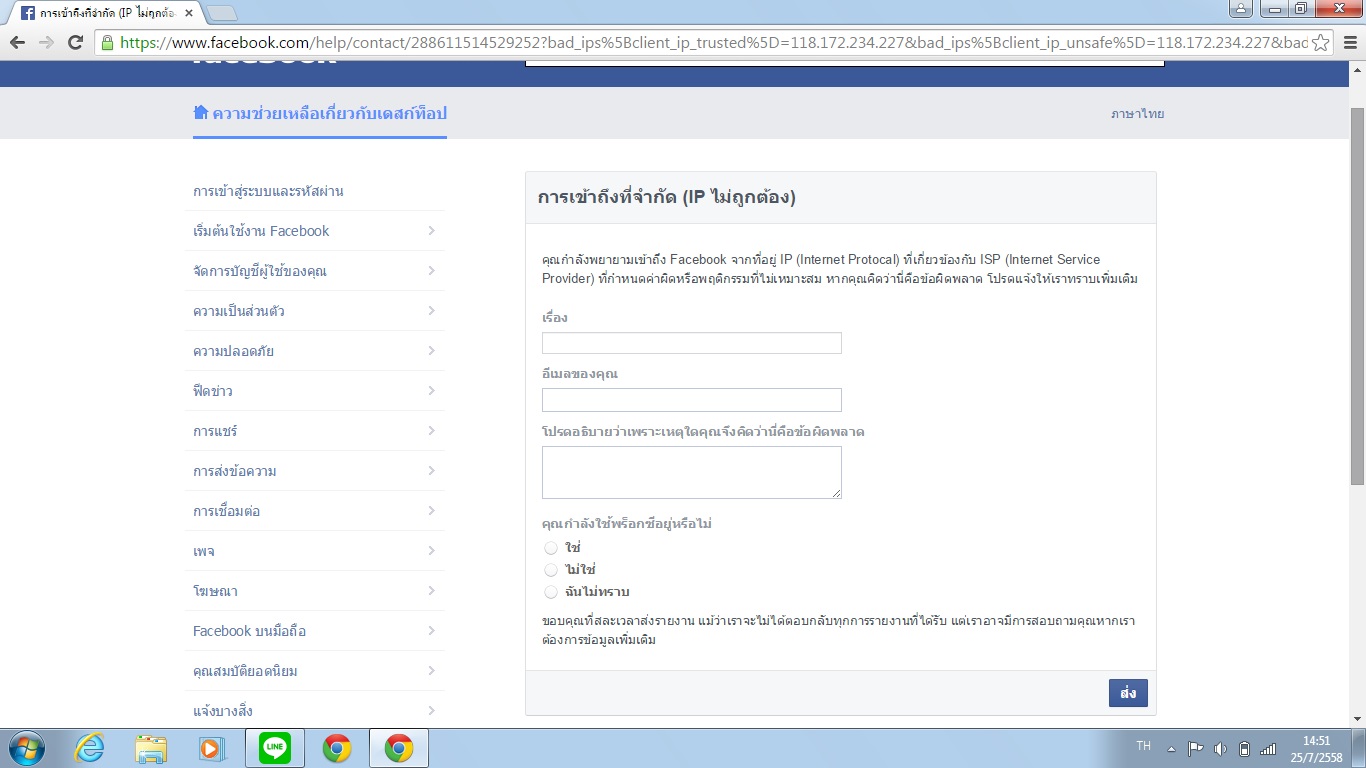
Task: Select the 'ไม่ใช่' radio button
Action: 550,570
